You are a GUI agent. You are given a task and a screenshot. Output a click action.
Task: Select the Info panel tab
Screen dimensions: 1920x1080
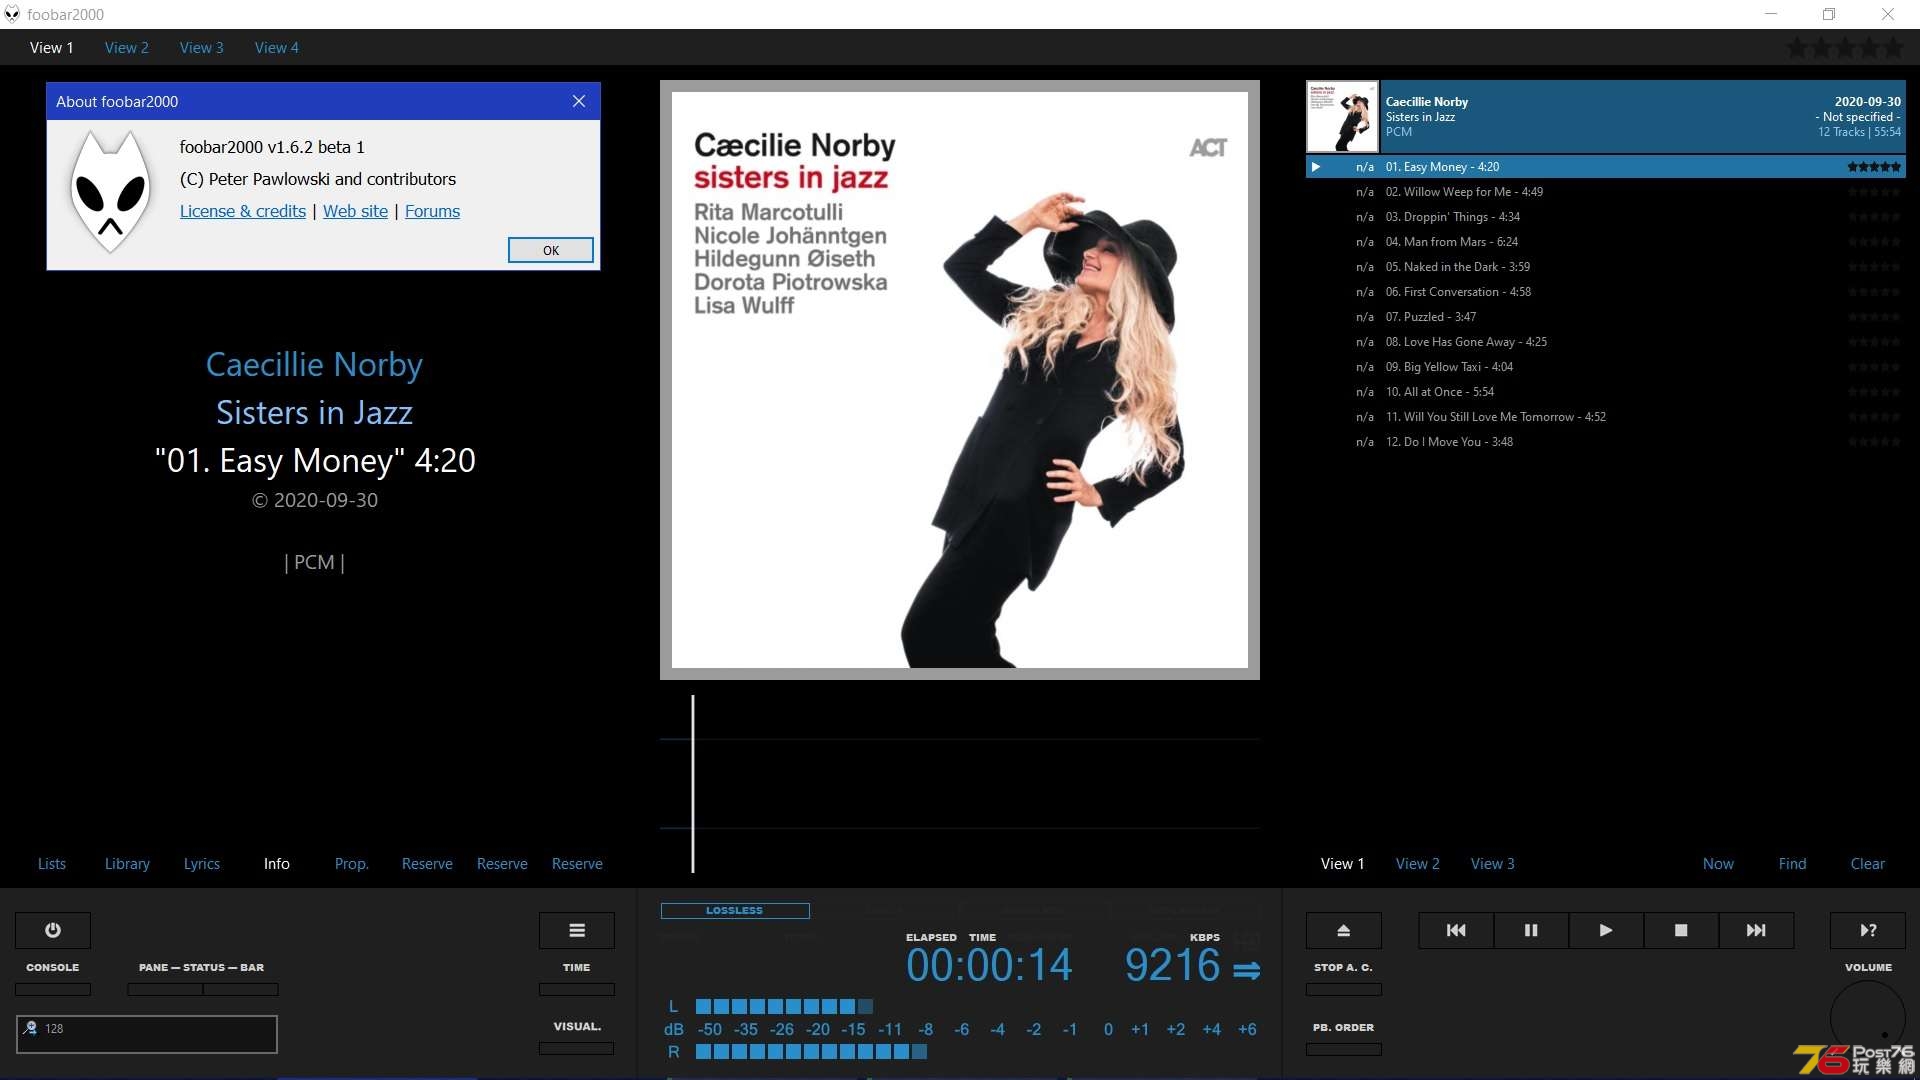pos(277,864)
